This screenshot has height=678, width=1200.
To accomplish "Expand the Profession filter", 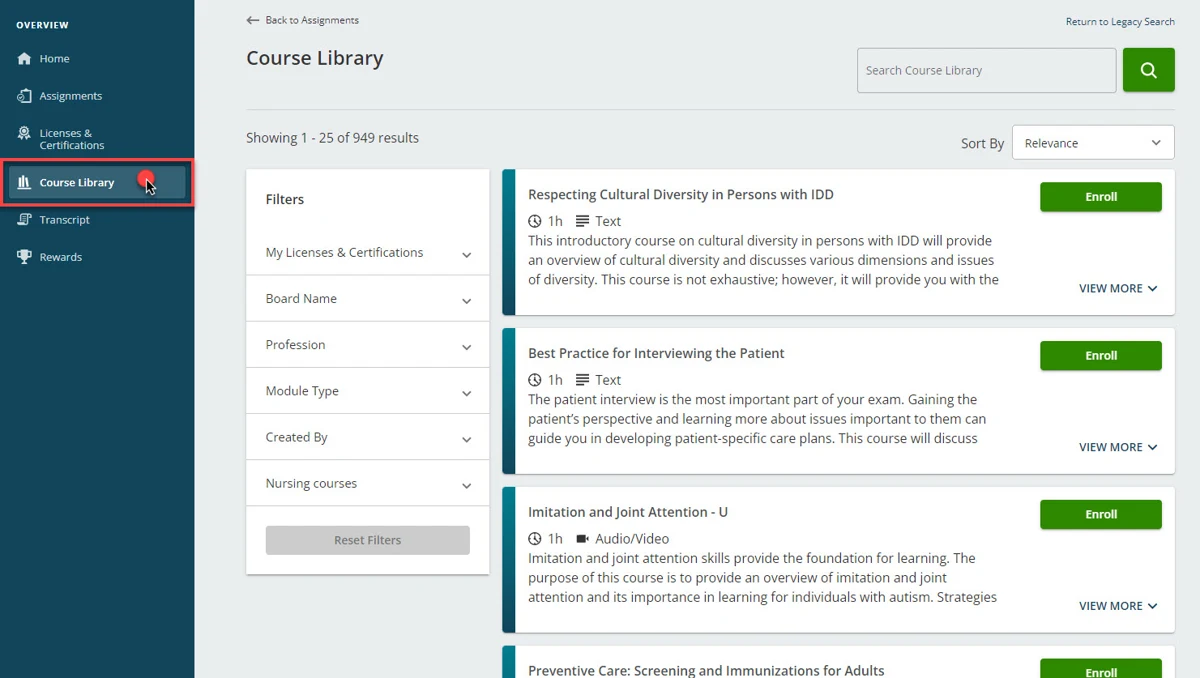I will point(367,345).
